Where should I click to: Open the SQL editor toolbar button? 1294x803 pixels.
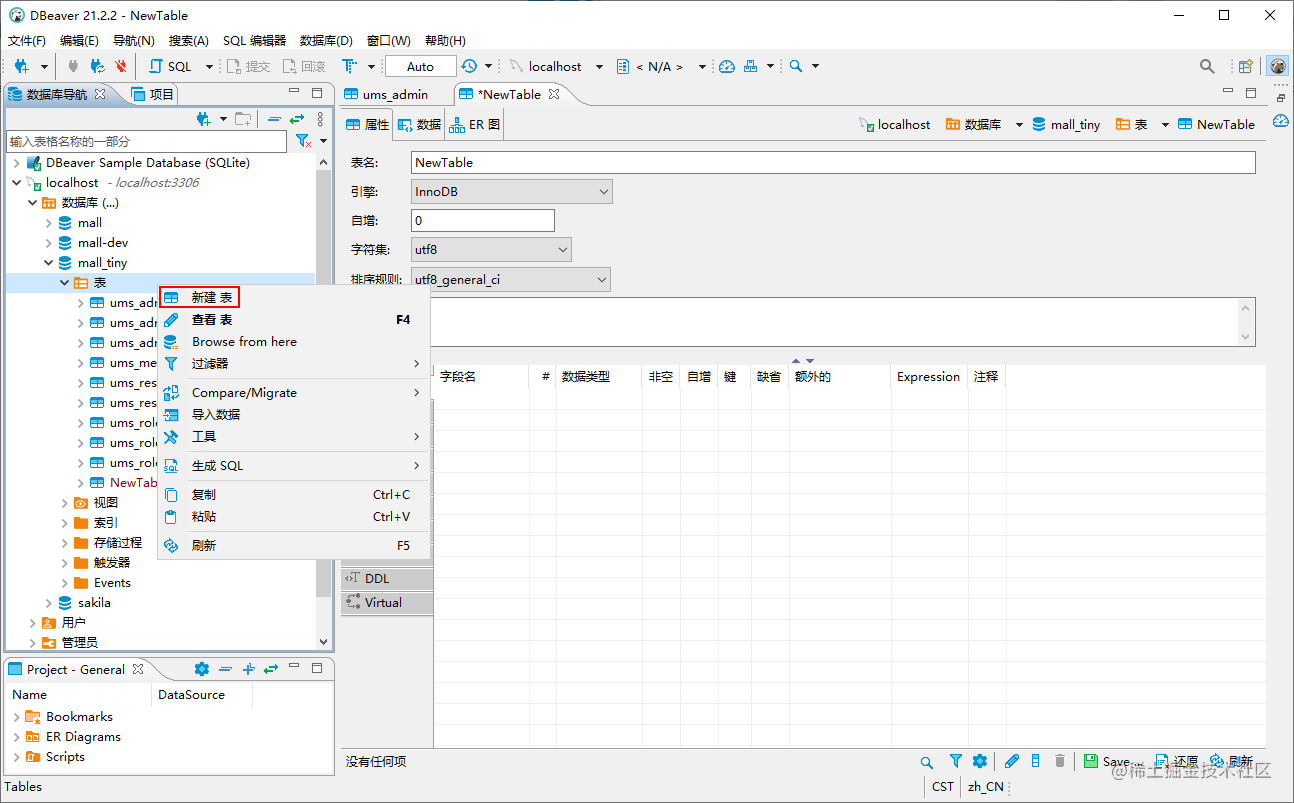coord(171,66)
